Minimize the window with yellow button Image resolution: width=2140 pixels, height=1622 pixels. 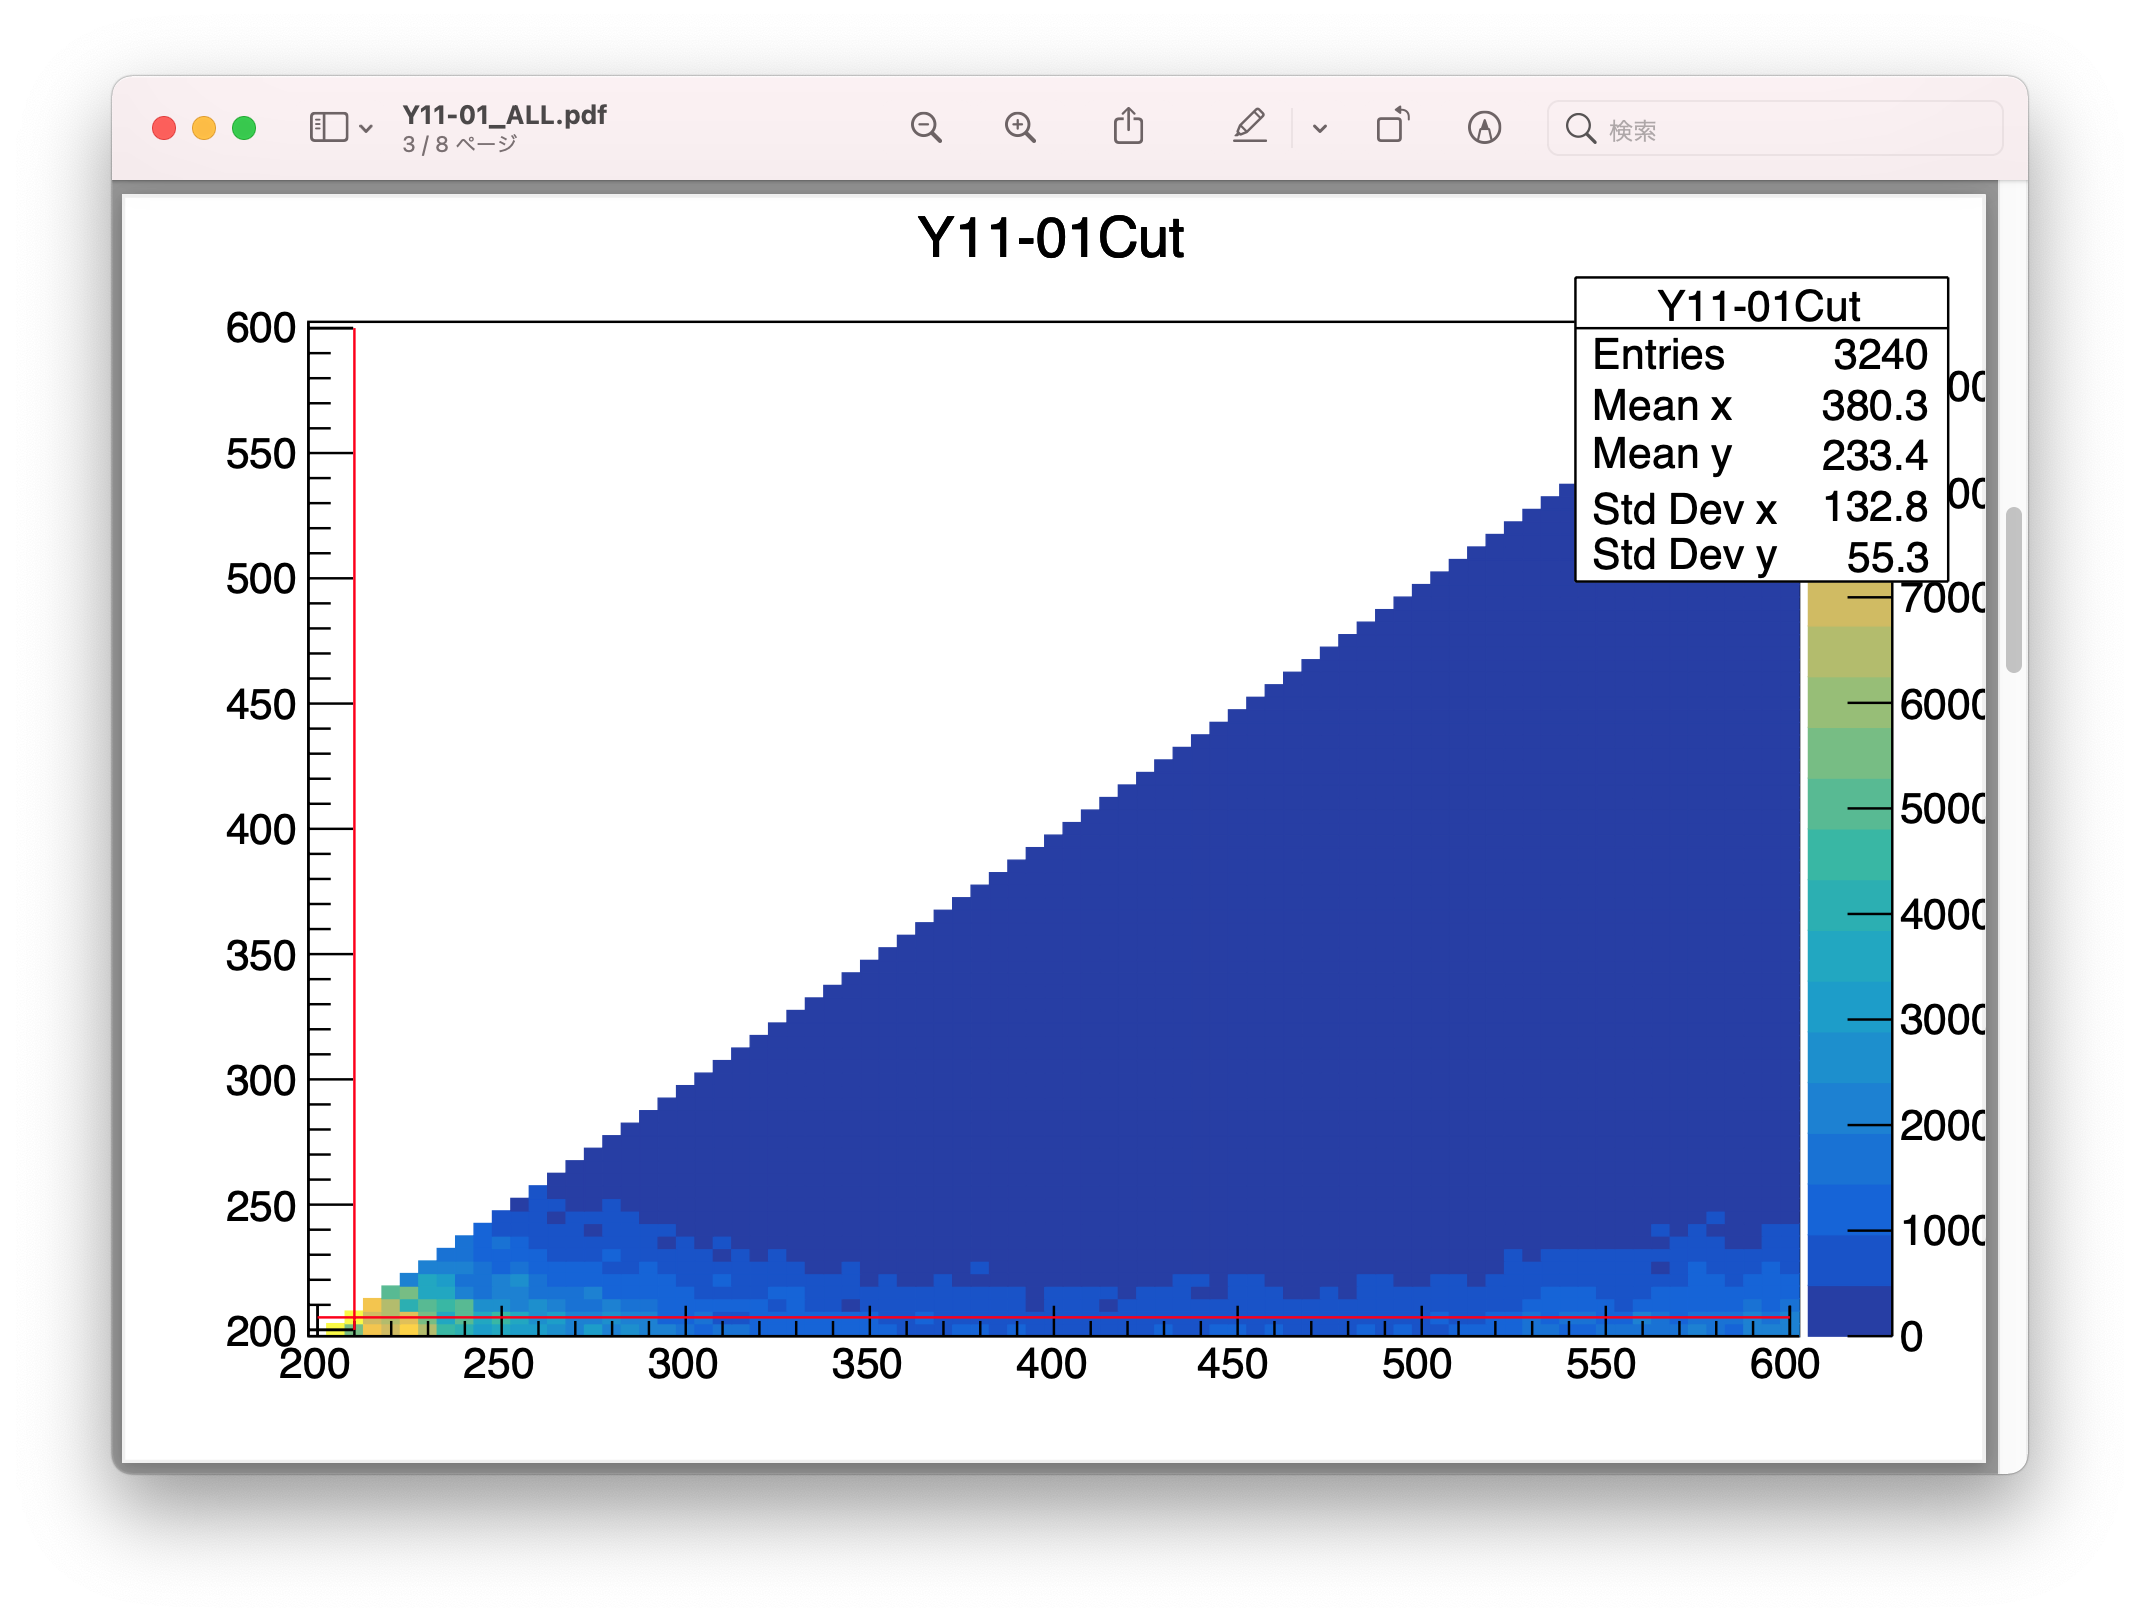204,128
